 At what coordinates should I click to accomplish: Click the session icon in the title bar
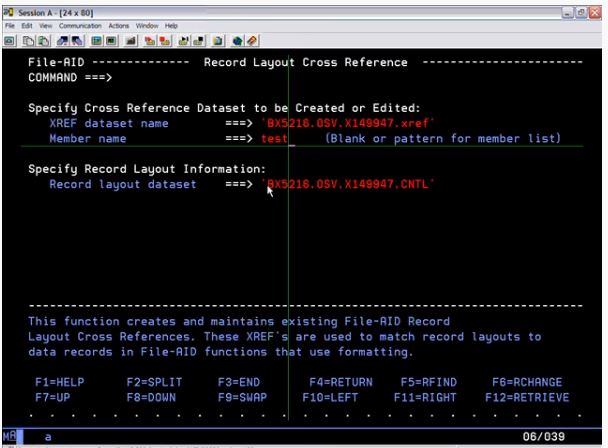(8, 13)
